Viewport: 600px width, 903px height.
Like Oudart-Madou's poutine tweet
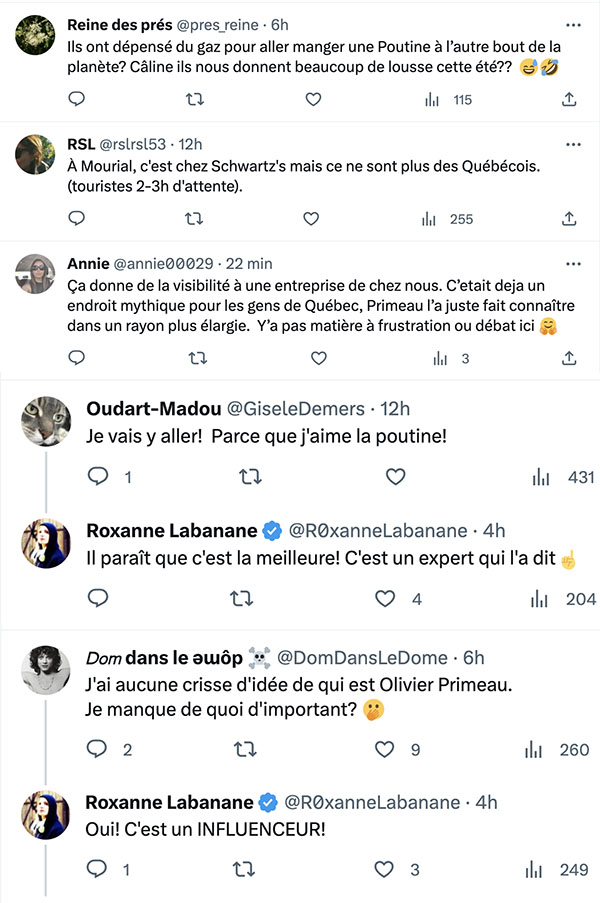coord(395,477)
